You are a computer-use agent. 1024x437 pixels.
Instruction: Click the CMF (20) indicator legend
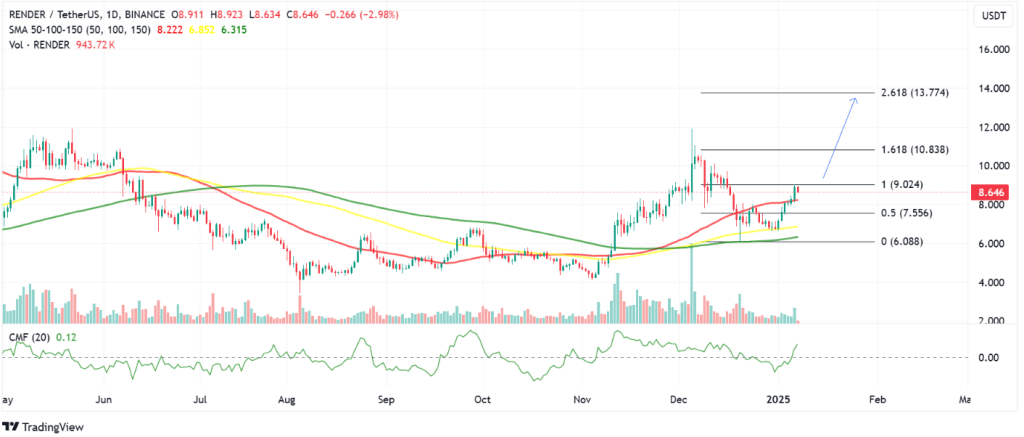28,336
